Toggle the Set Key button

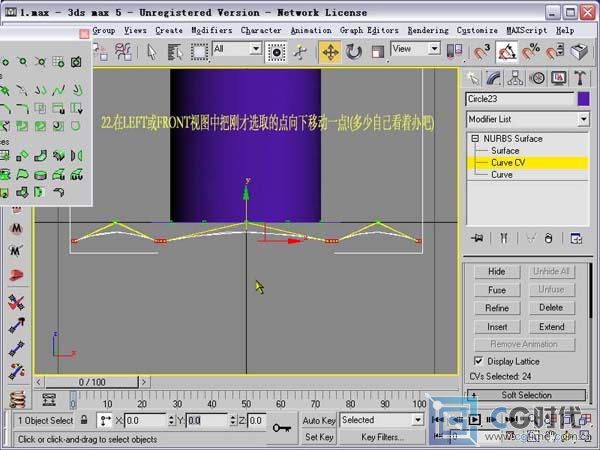tap(319, 437)
